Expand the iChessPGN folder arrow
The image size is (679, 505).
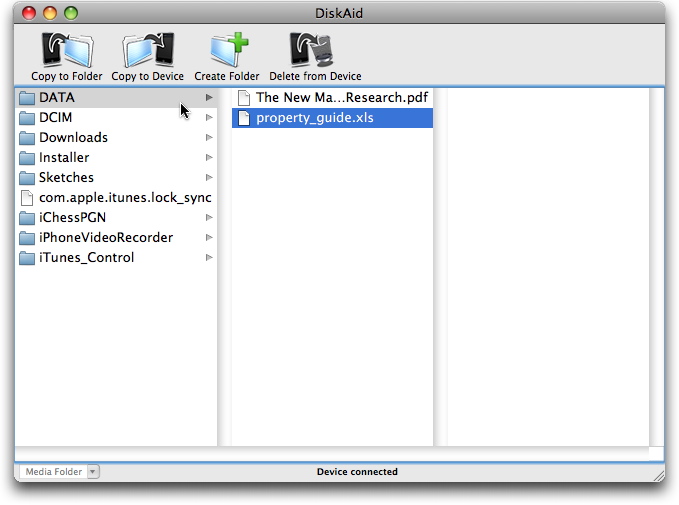[209, 217]
